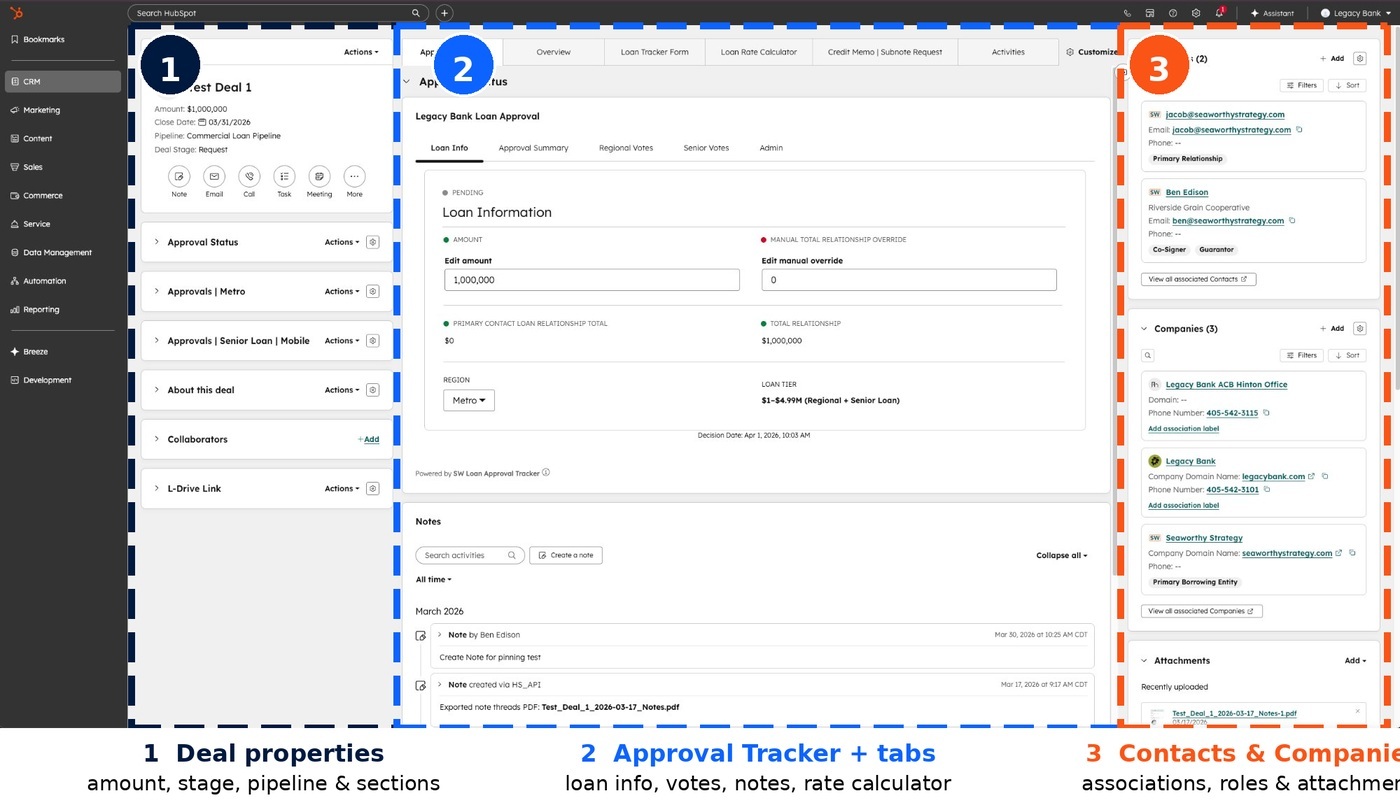The image size is (1400, 812).
Task: Remove the Test_Deal_1 attachment with X
Action: point(1357,711)
